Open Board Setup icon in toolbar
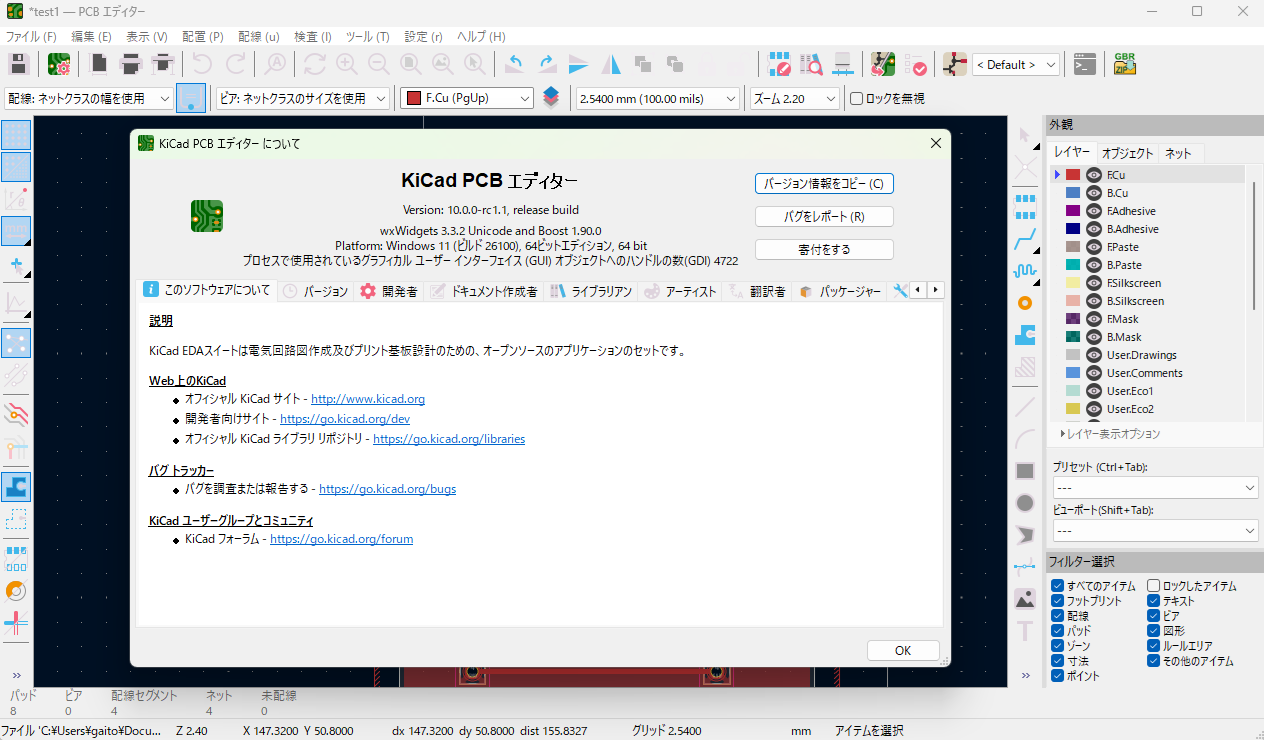 pyautogui.click(x=59, y=64)
